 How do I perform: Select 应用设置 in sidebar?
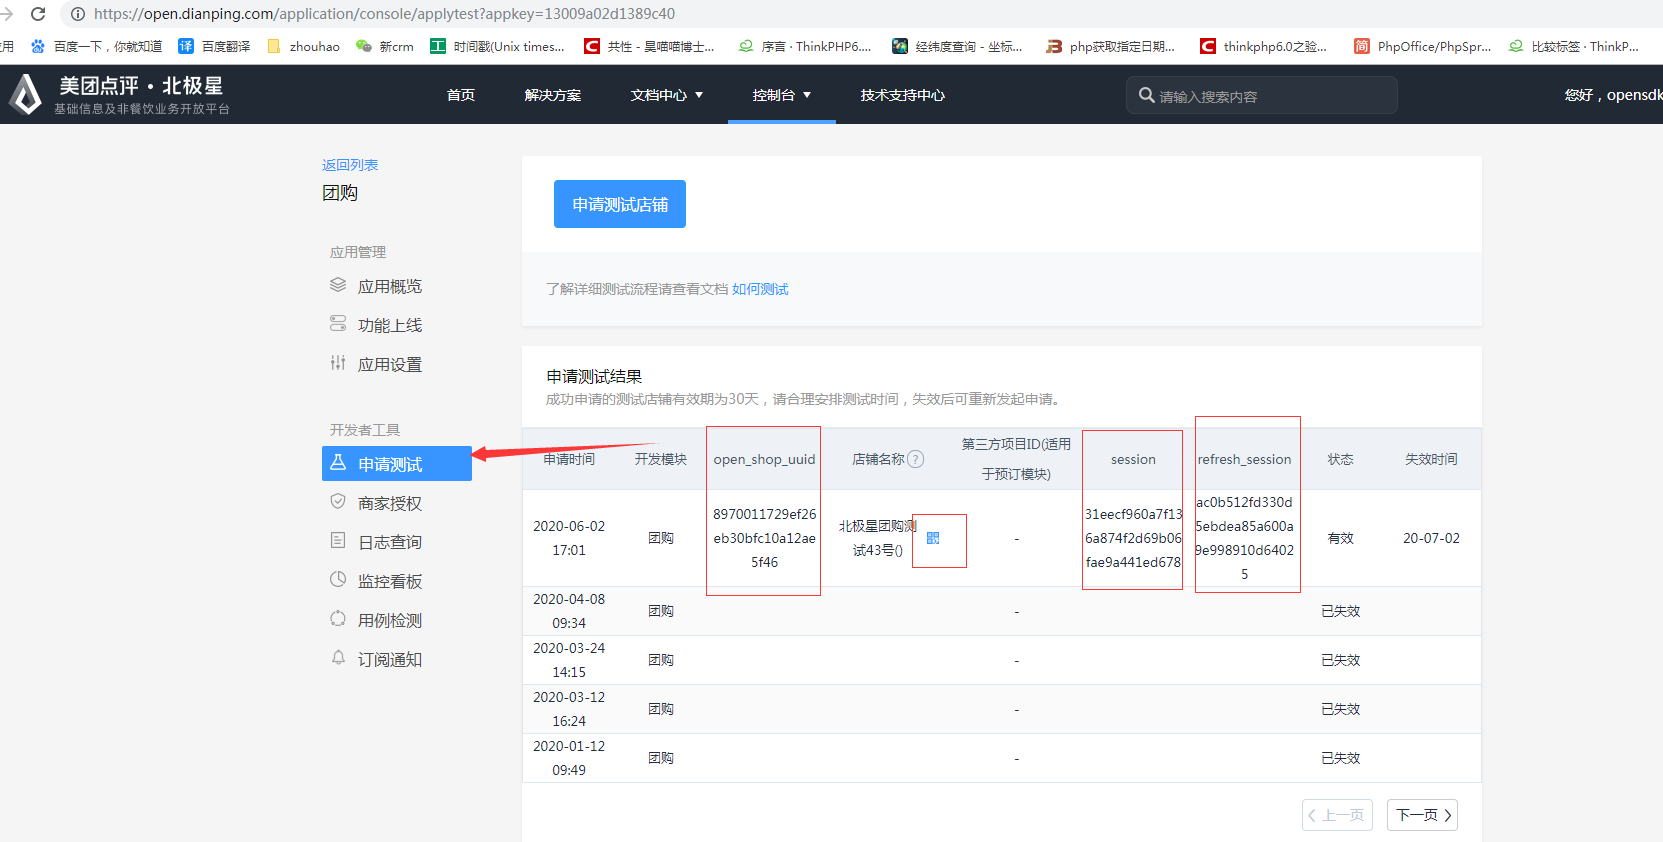[x=390, y=364]
